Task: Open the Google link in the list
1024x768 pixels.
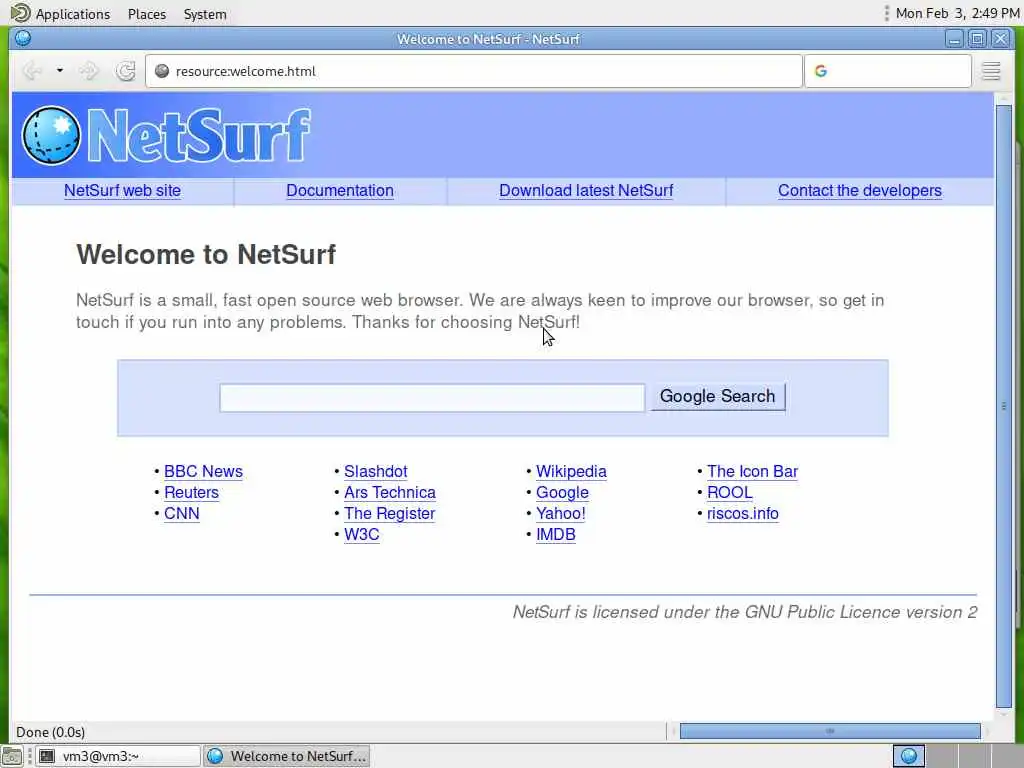Action: (562, 492)
